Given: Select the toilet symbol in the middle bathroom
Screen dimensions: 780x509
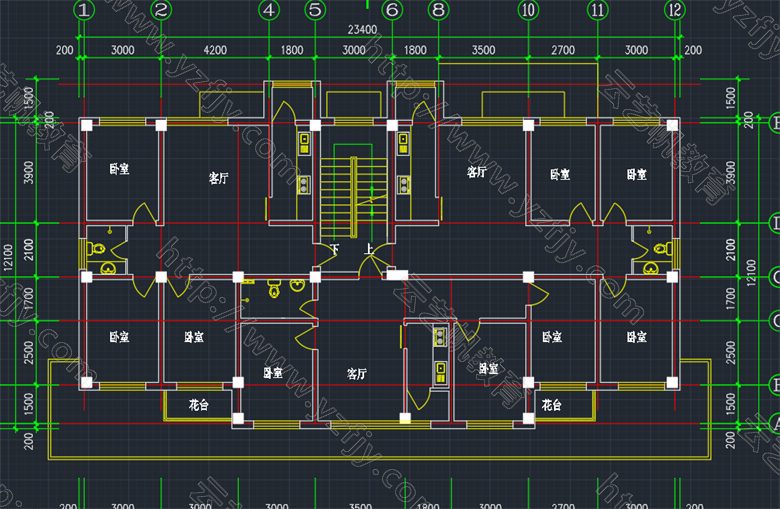Looking at the screenshot, I should point(274,288).
